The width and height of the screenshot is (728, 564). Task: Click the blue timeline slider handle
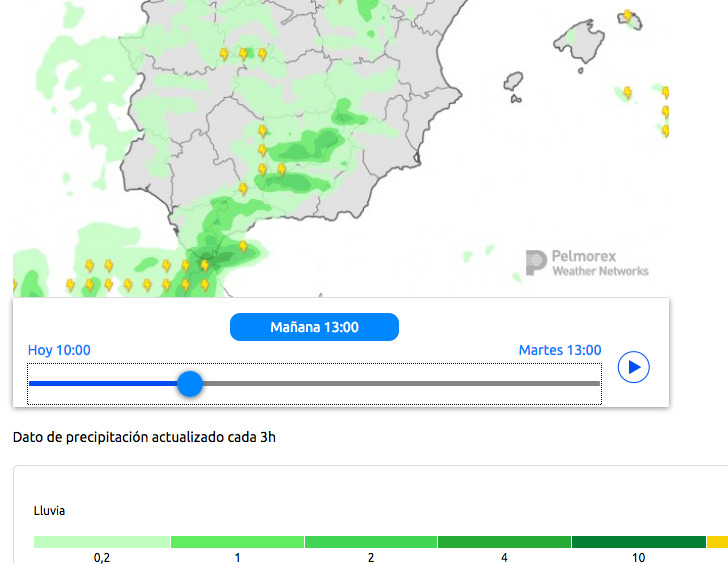190,384
